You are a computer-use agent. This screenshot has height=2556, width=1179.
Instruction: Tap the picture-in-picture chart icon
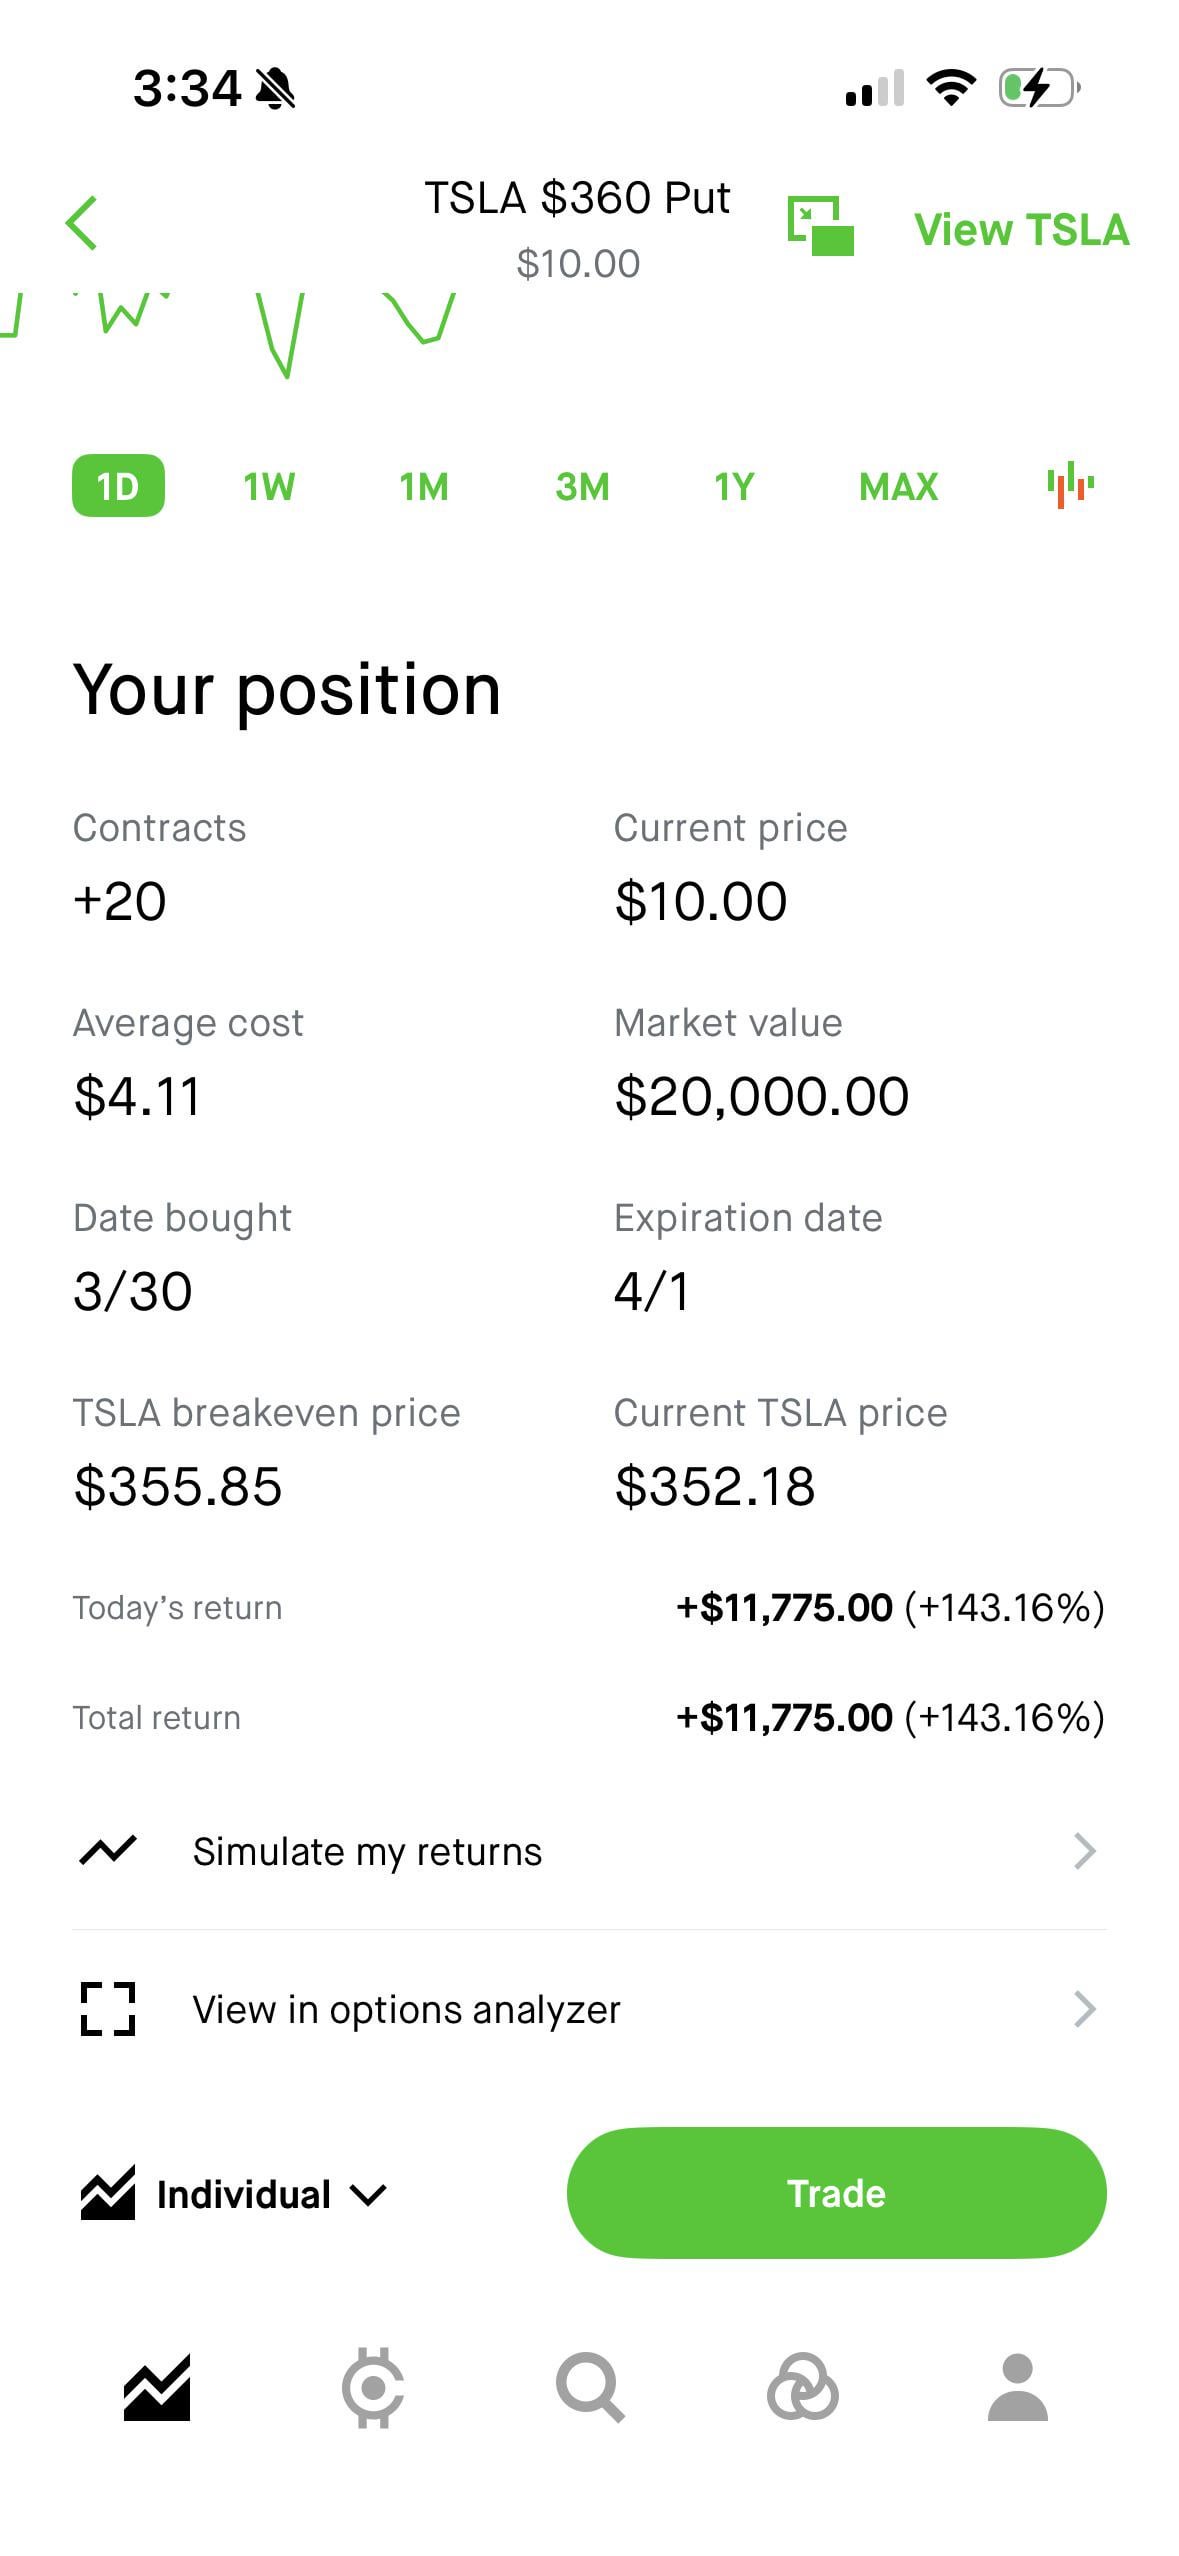(820, 226)
